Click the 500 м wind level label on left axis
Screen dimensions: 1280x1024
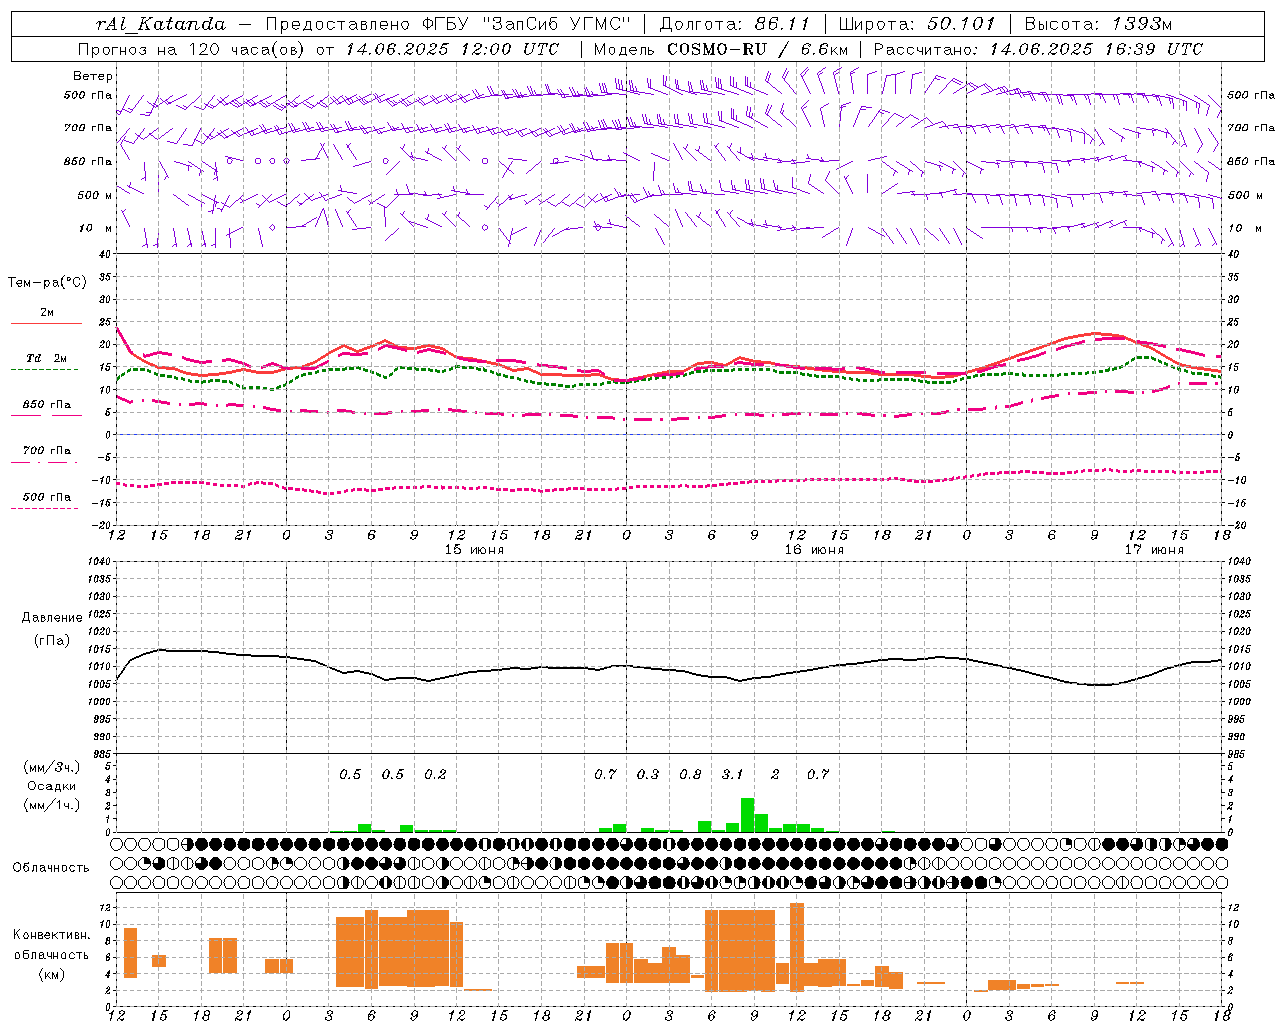95,195
